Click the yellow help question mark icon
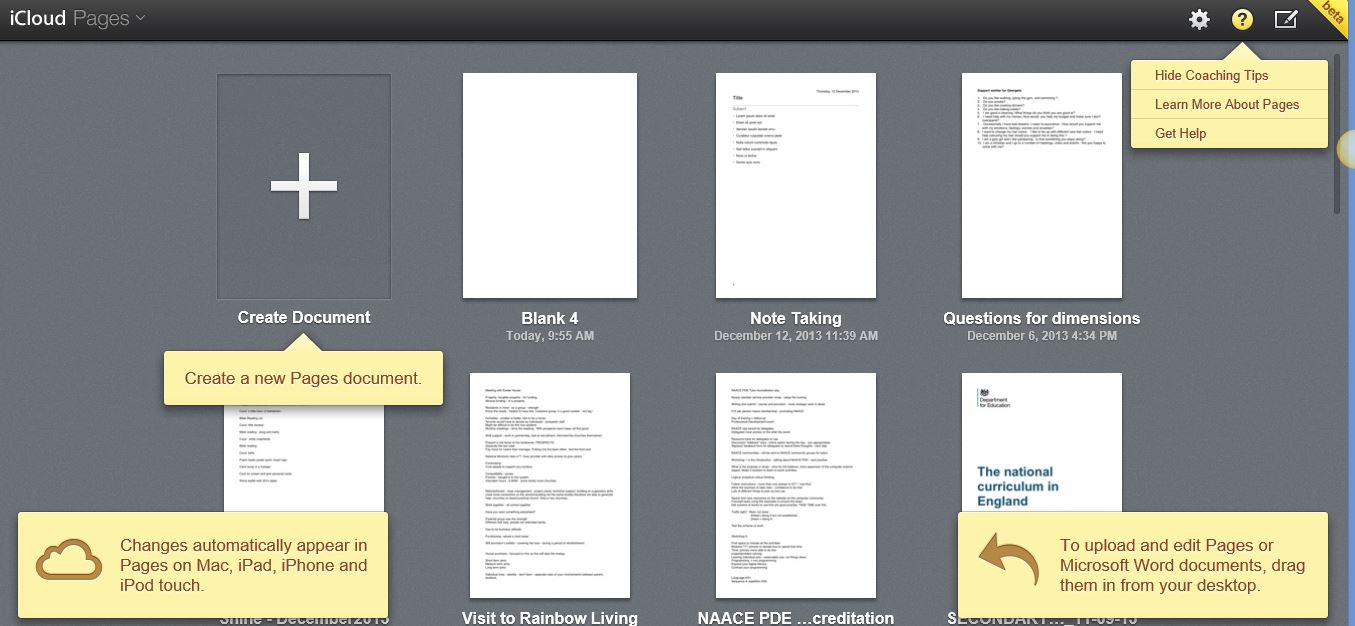The height and width of the screenshot is (626, 1355). pos(1242,20)
